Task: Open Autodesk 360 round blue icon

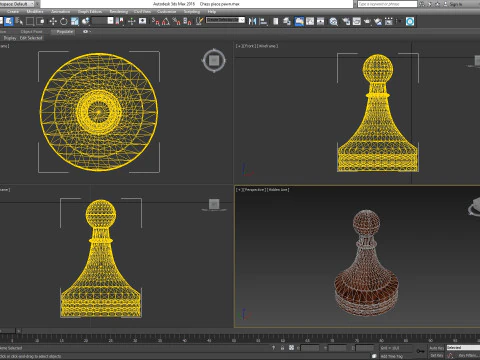Action: tap(410, 21)
